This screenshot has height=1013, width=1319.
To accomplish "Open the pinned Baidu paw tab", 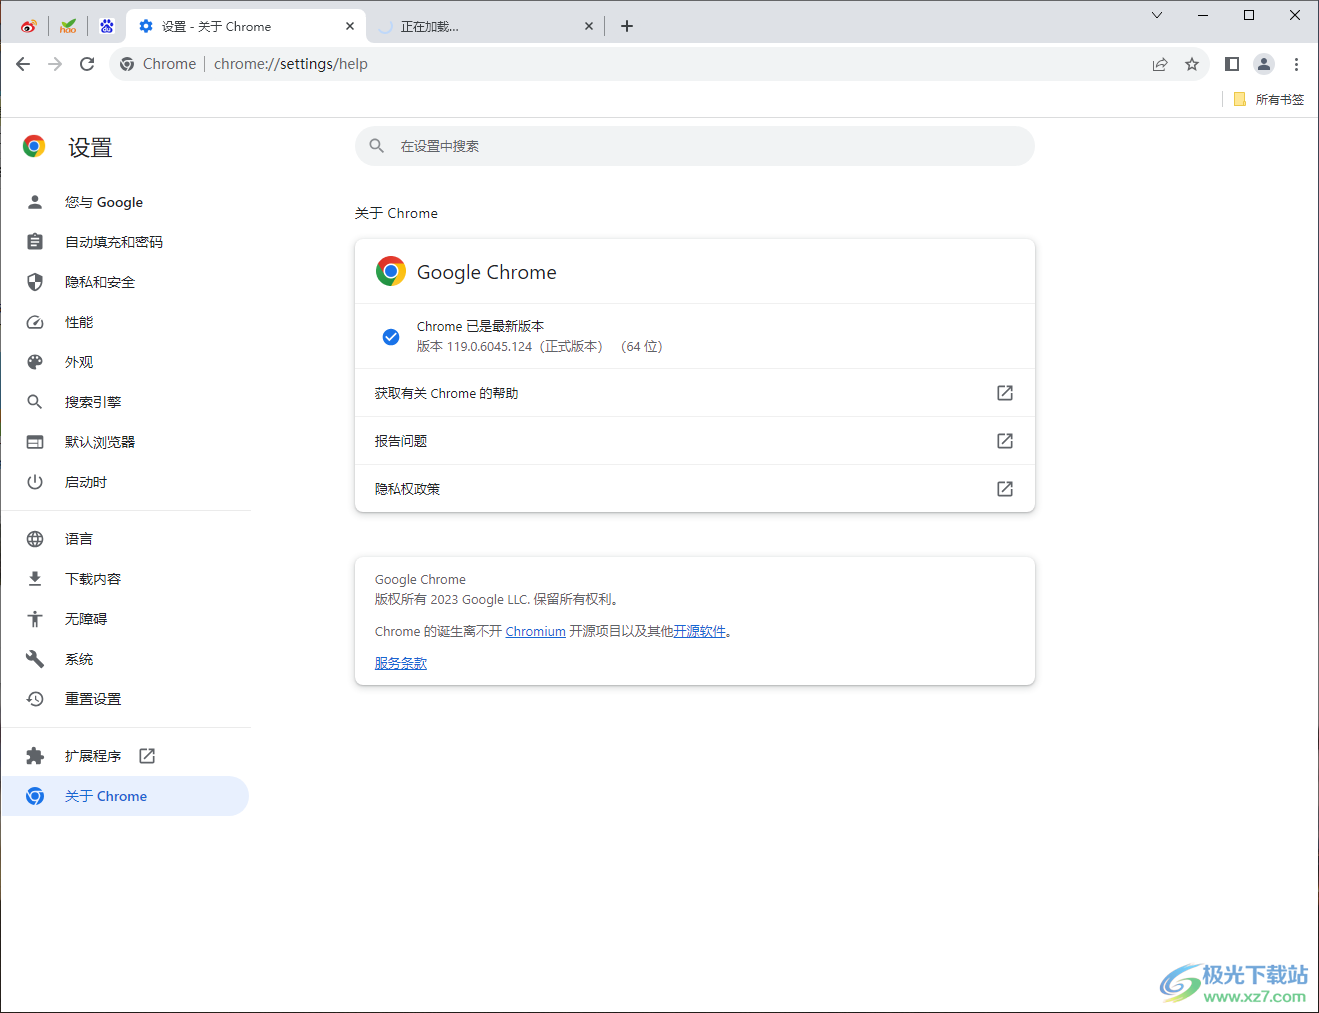I will pyautogui.click(x=107, y=26).
